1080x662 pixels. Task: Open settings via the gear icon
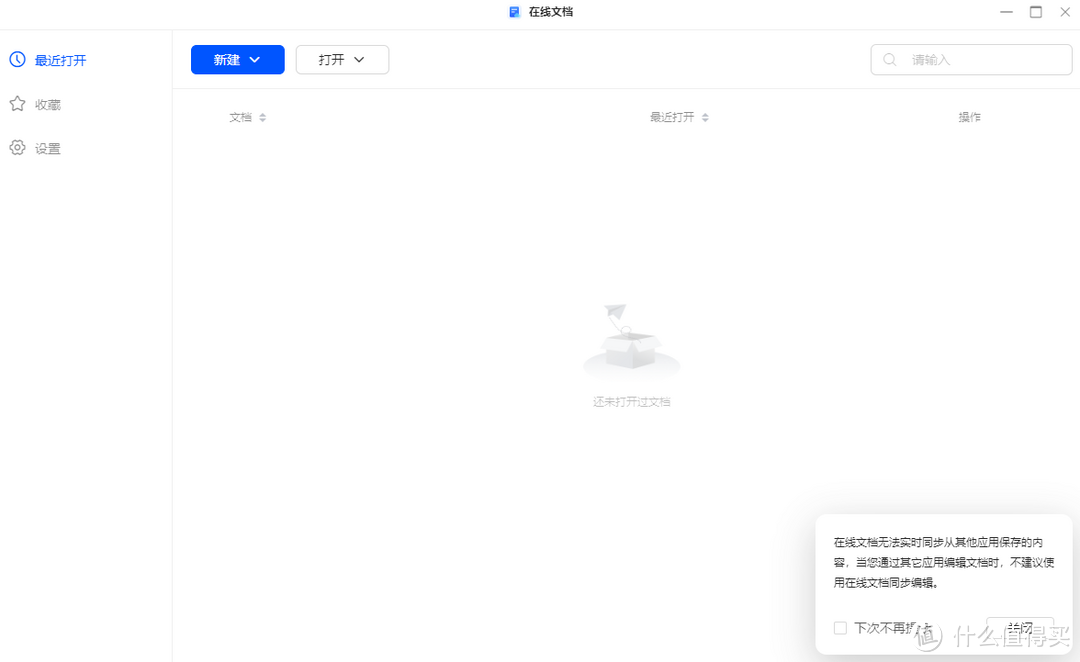tap(16, 147)
